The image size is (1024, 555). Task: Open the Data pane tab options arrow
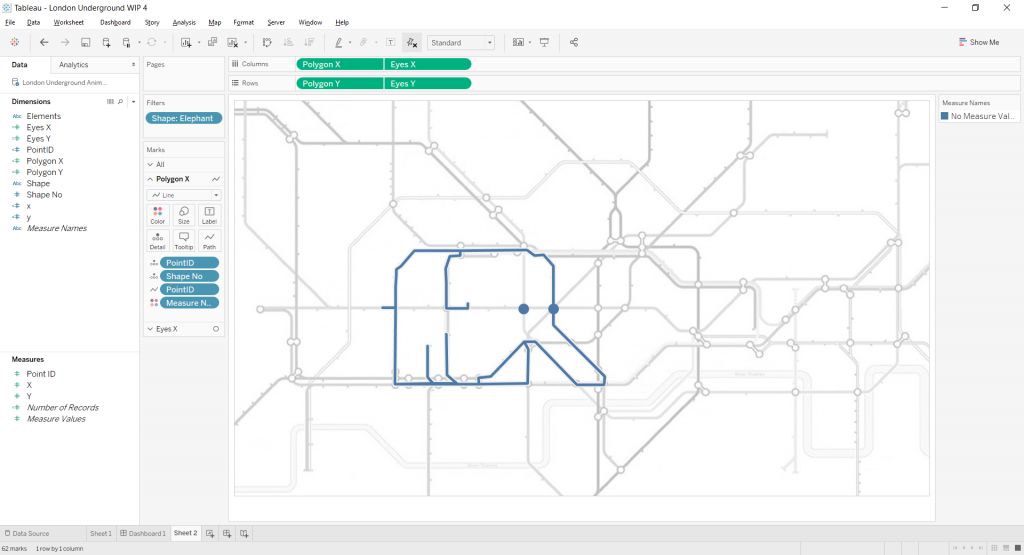[x=133, y=65]
